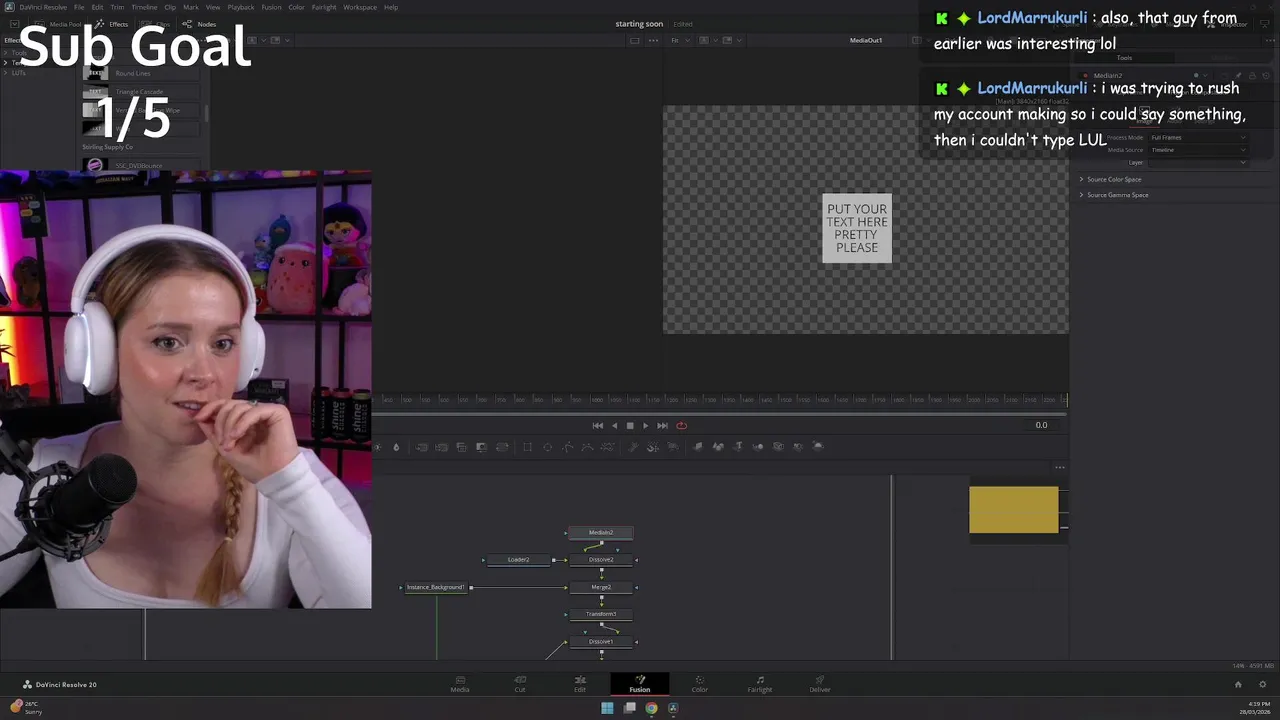Switch to the Media page

pos(460,684)
